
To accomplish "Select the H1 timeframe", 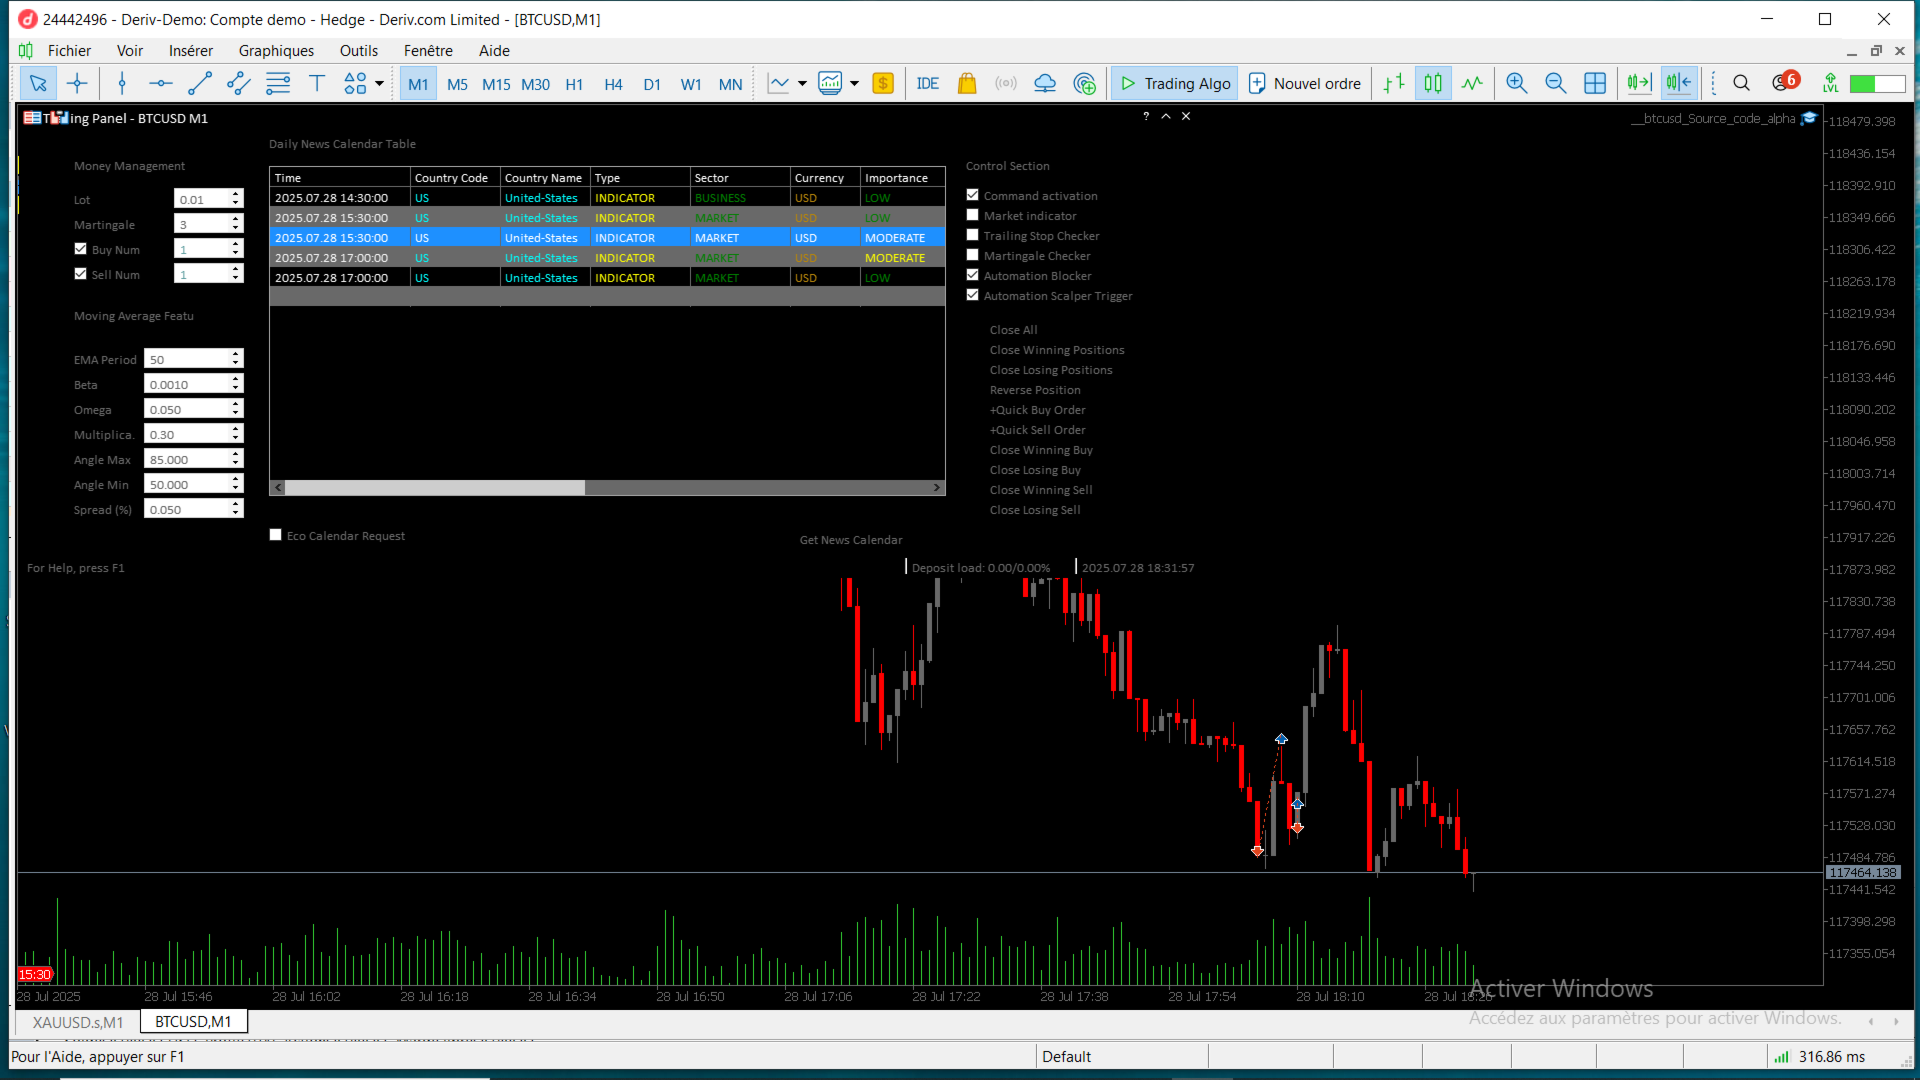I will tap(574, 84).
